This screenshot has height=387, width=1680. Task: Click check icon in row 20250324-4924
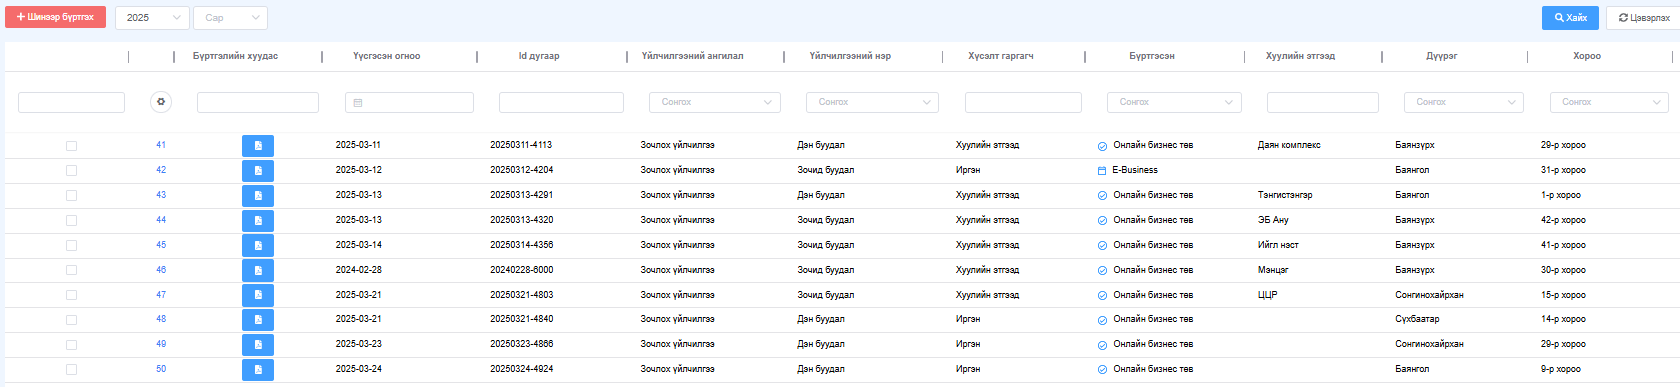pos(1102,370)
